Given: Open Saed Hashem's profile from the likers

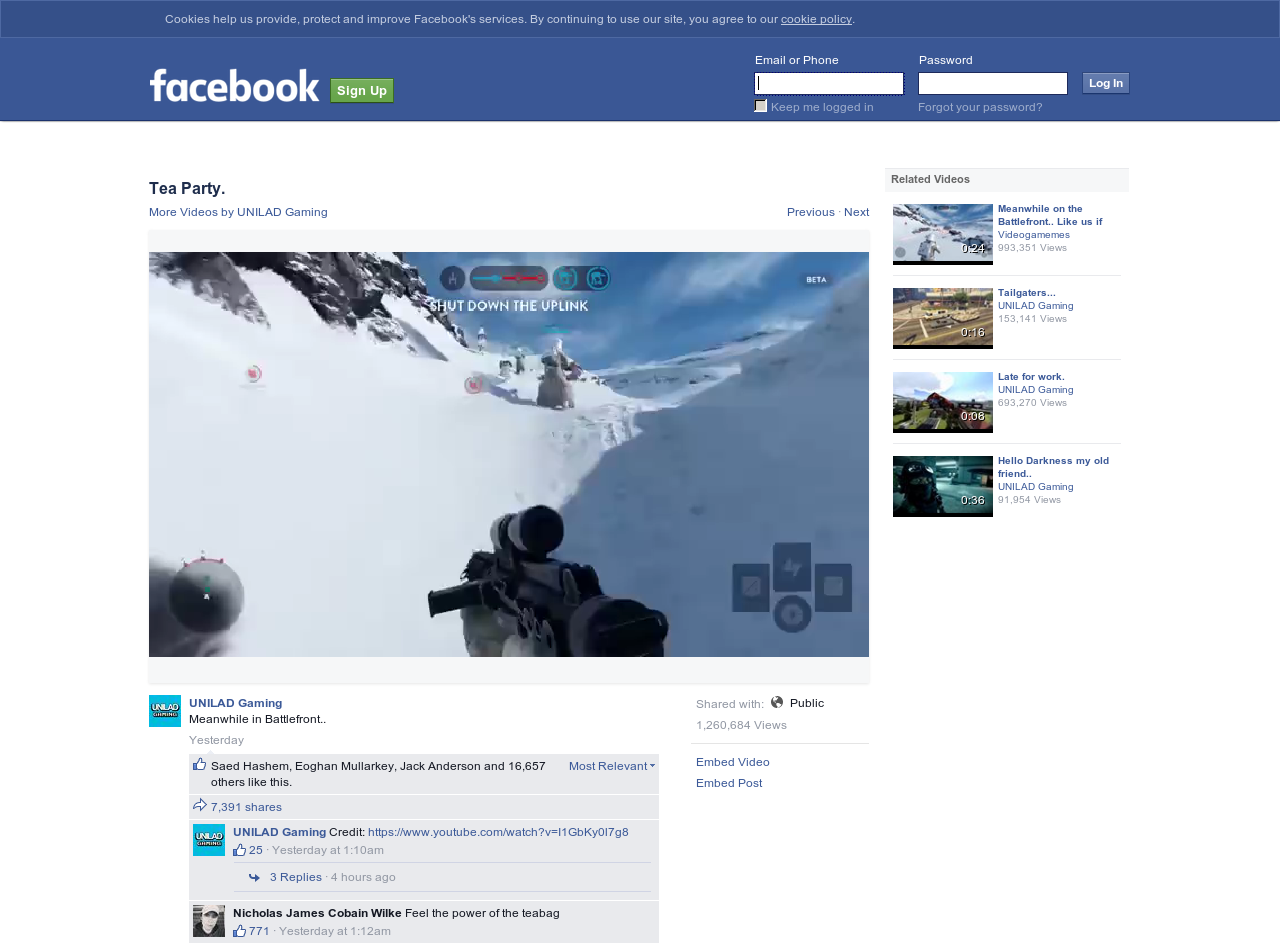Looking at the screenshot, I should pyautogui.click(x=250, y=766).
